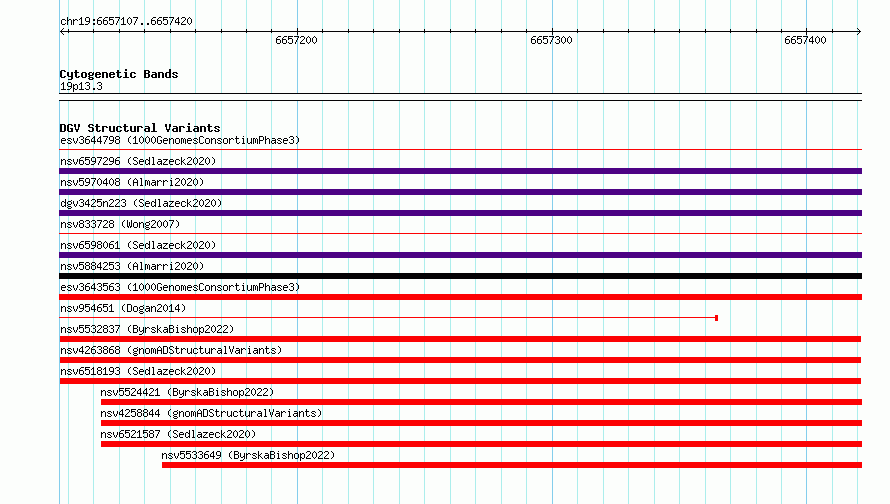
Task: Click the thin red line under nsv833728
Action: click(460, 234)
